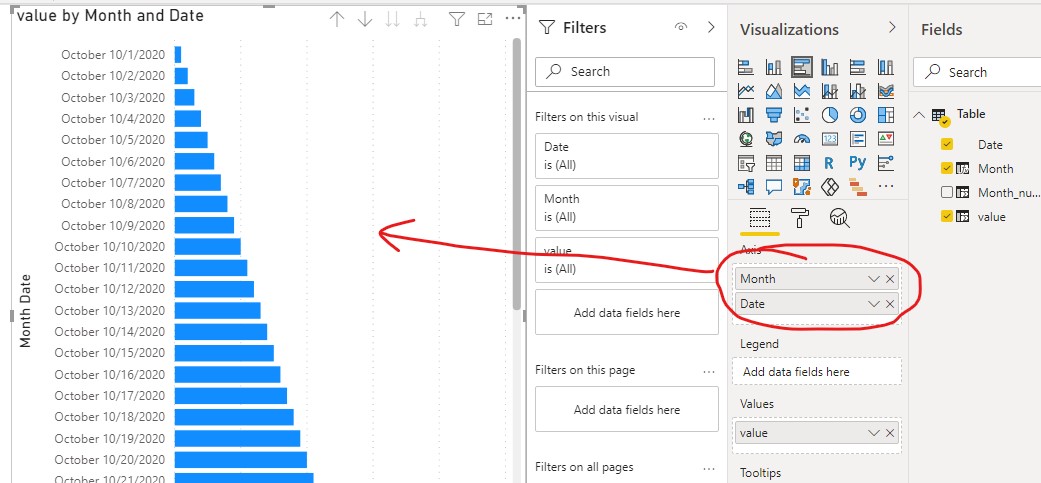
Task: Insert the Map globe visual
Action: tap(746, 139)
